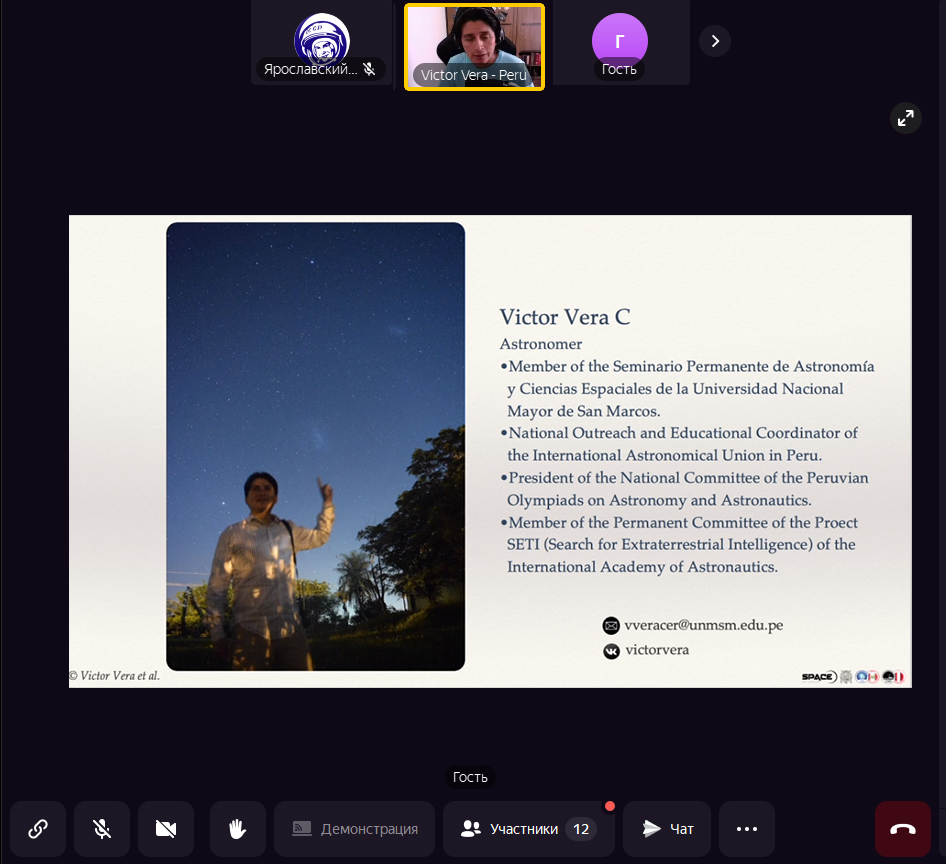Click the SPACE logo on the slide

818,677
